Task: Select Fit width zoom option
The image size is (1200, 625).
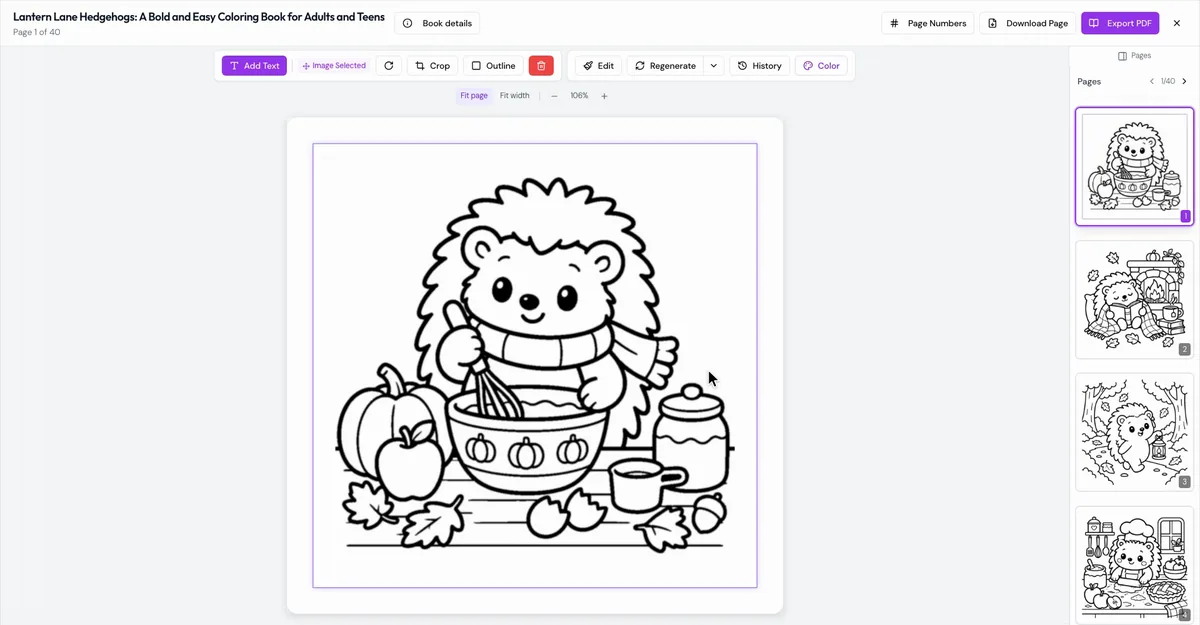Action: point(514,96)
